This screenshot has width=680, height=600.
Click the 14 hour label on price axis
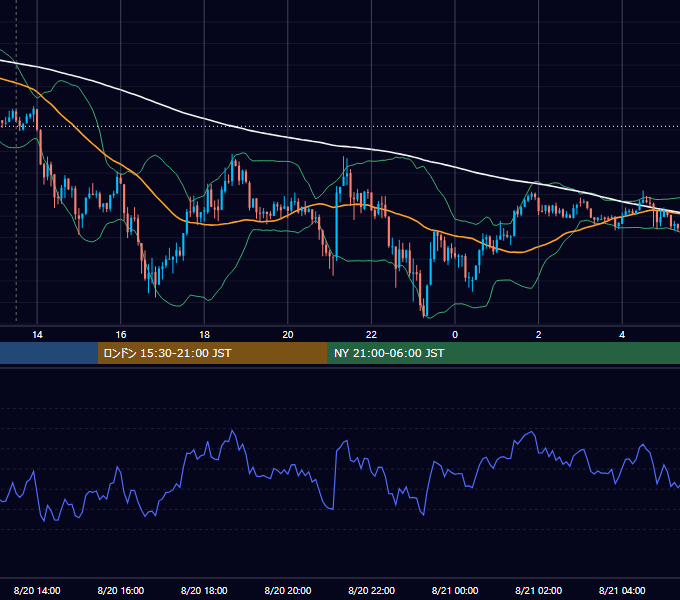[x=37, y=335]
